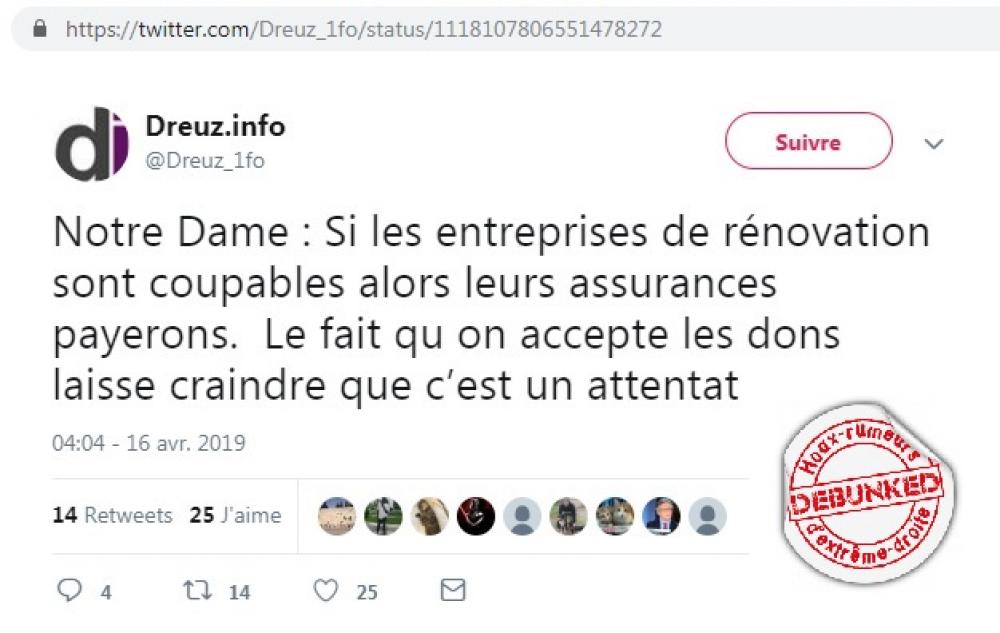Screen dimensions: 1000x633
Task: Open the last gray default liker avatar
Action: (707, 516)
